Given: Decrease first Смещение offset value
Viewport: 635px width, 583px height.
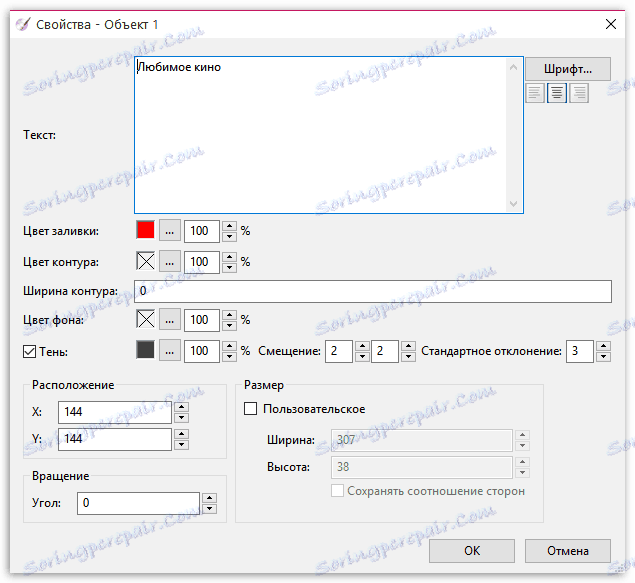Looking at the screenshot, I should 362,356.
